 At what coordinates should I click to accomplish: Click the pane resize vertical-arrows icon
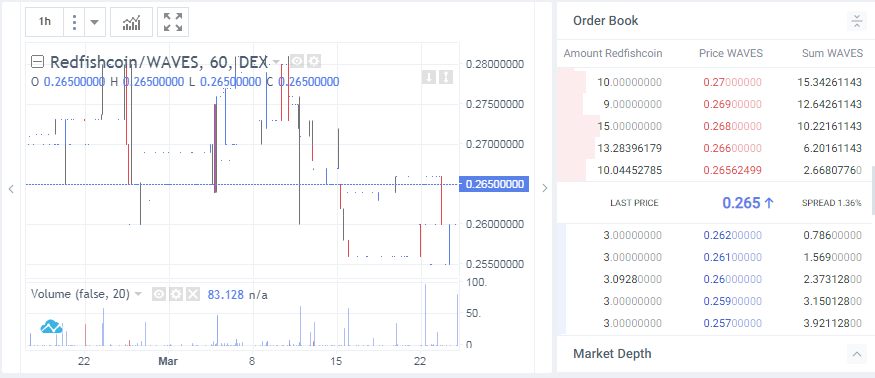click(445, 76)
